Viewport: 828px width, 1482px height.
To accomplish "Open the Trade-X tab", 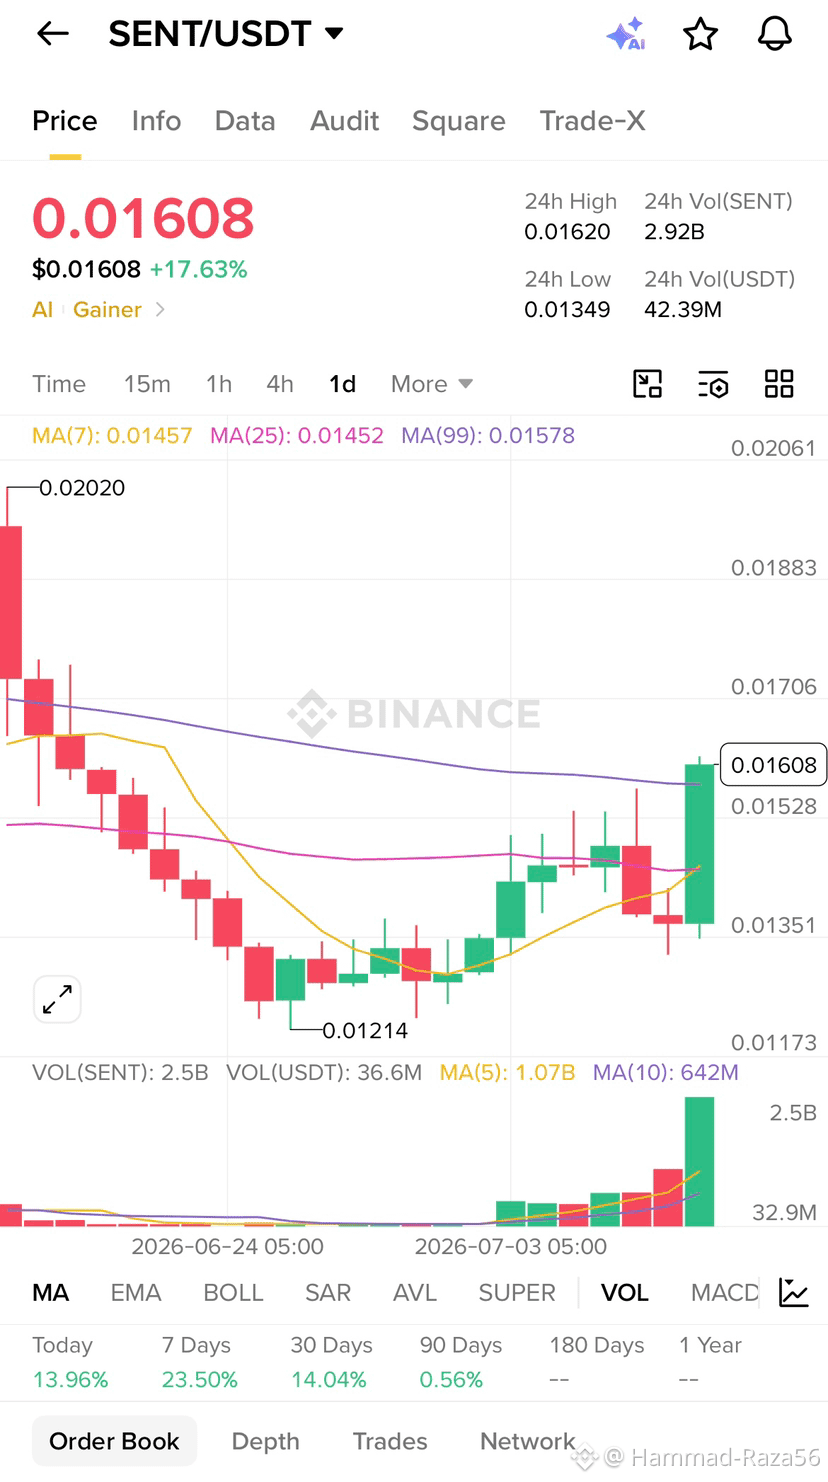I will [593, 121].
